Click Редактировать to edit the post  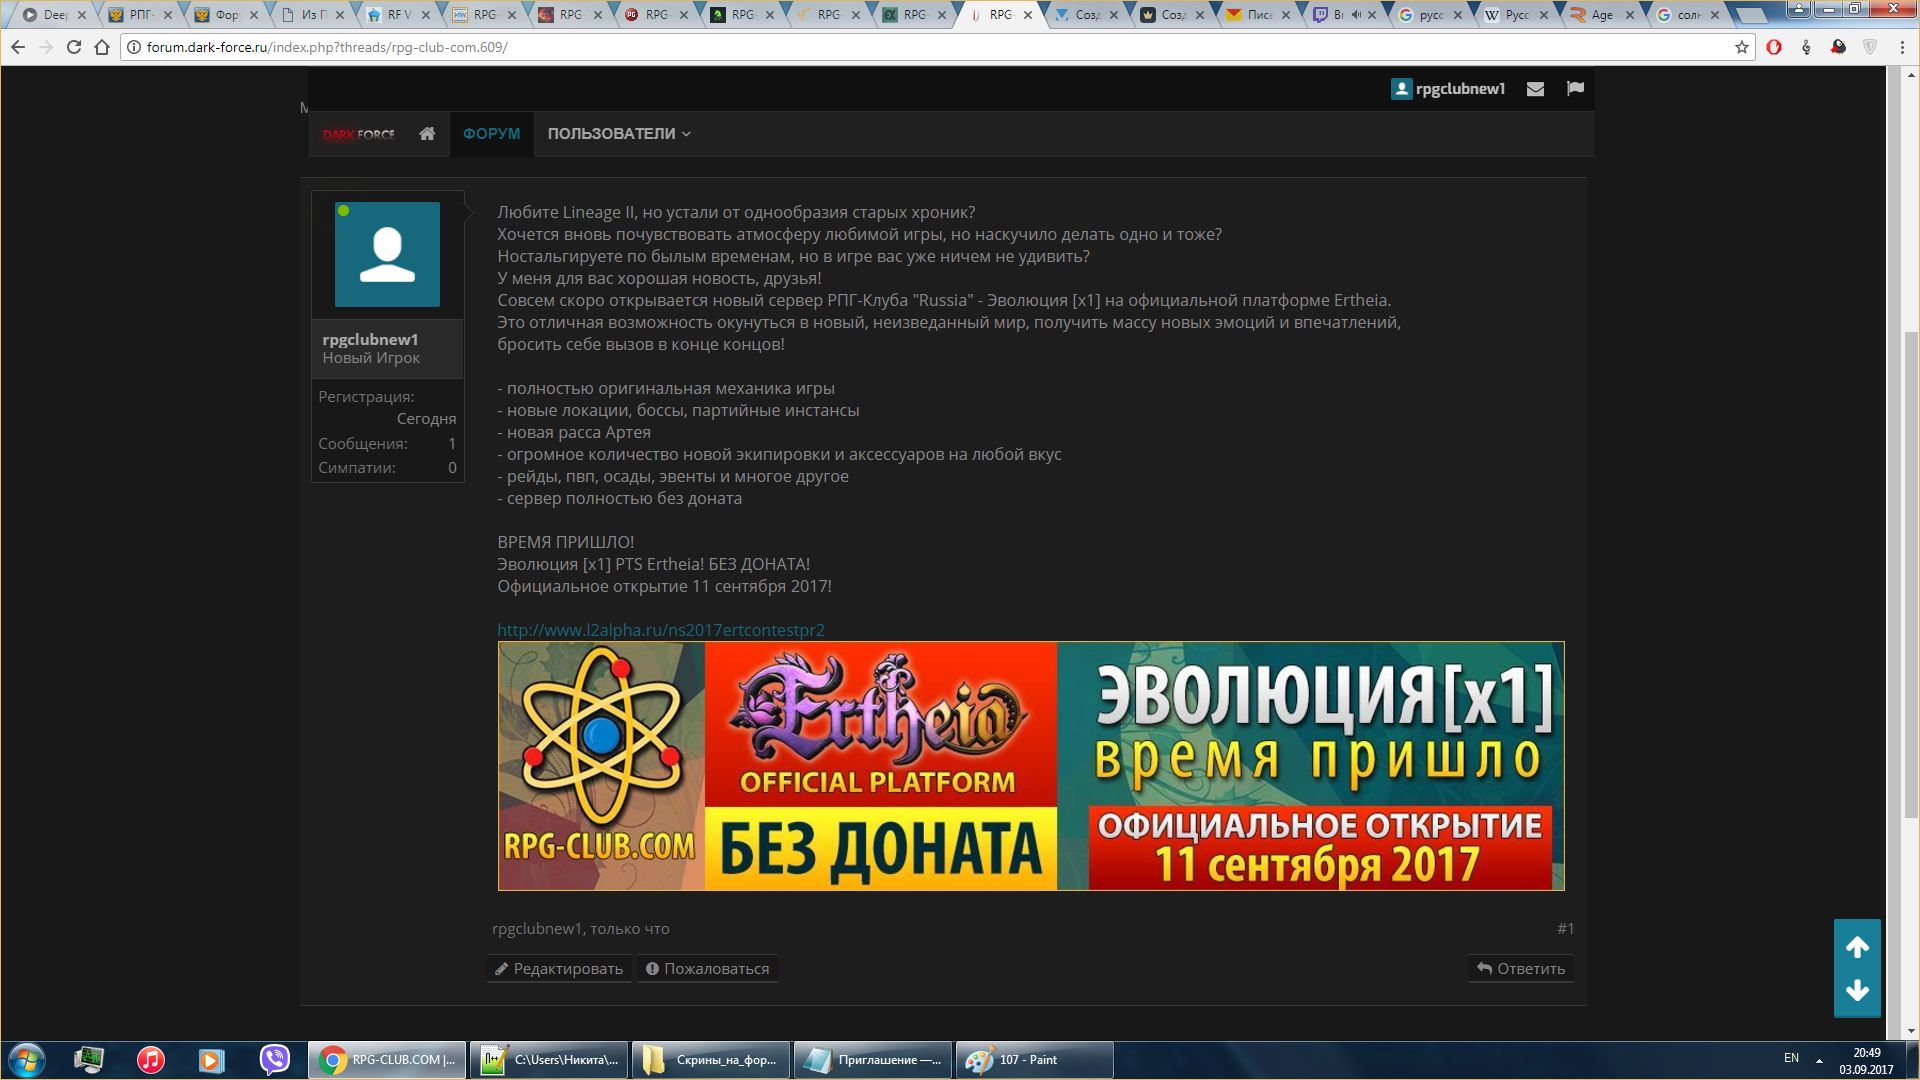pyautogui.click(x=559, y=968)
